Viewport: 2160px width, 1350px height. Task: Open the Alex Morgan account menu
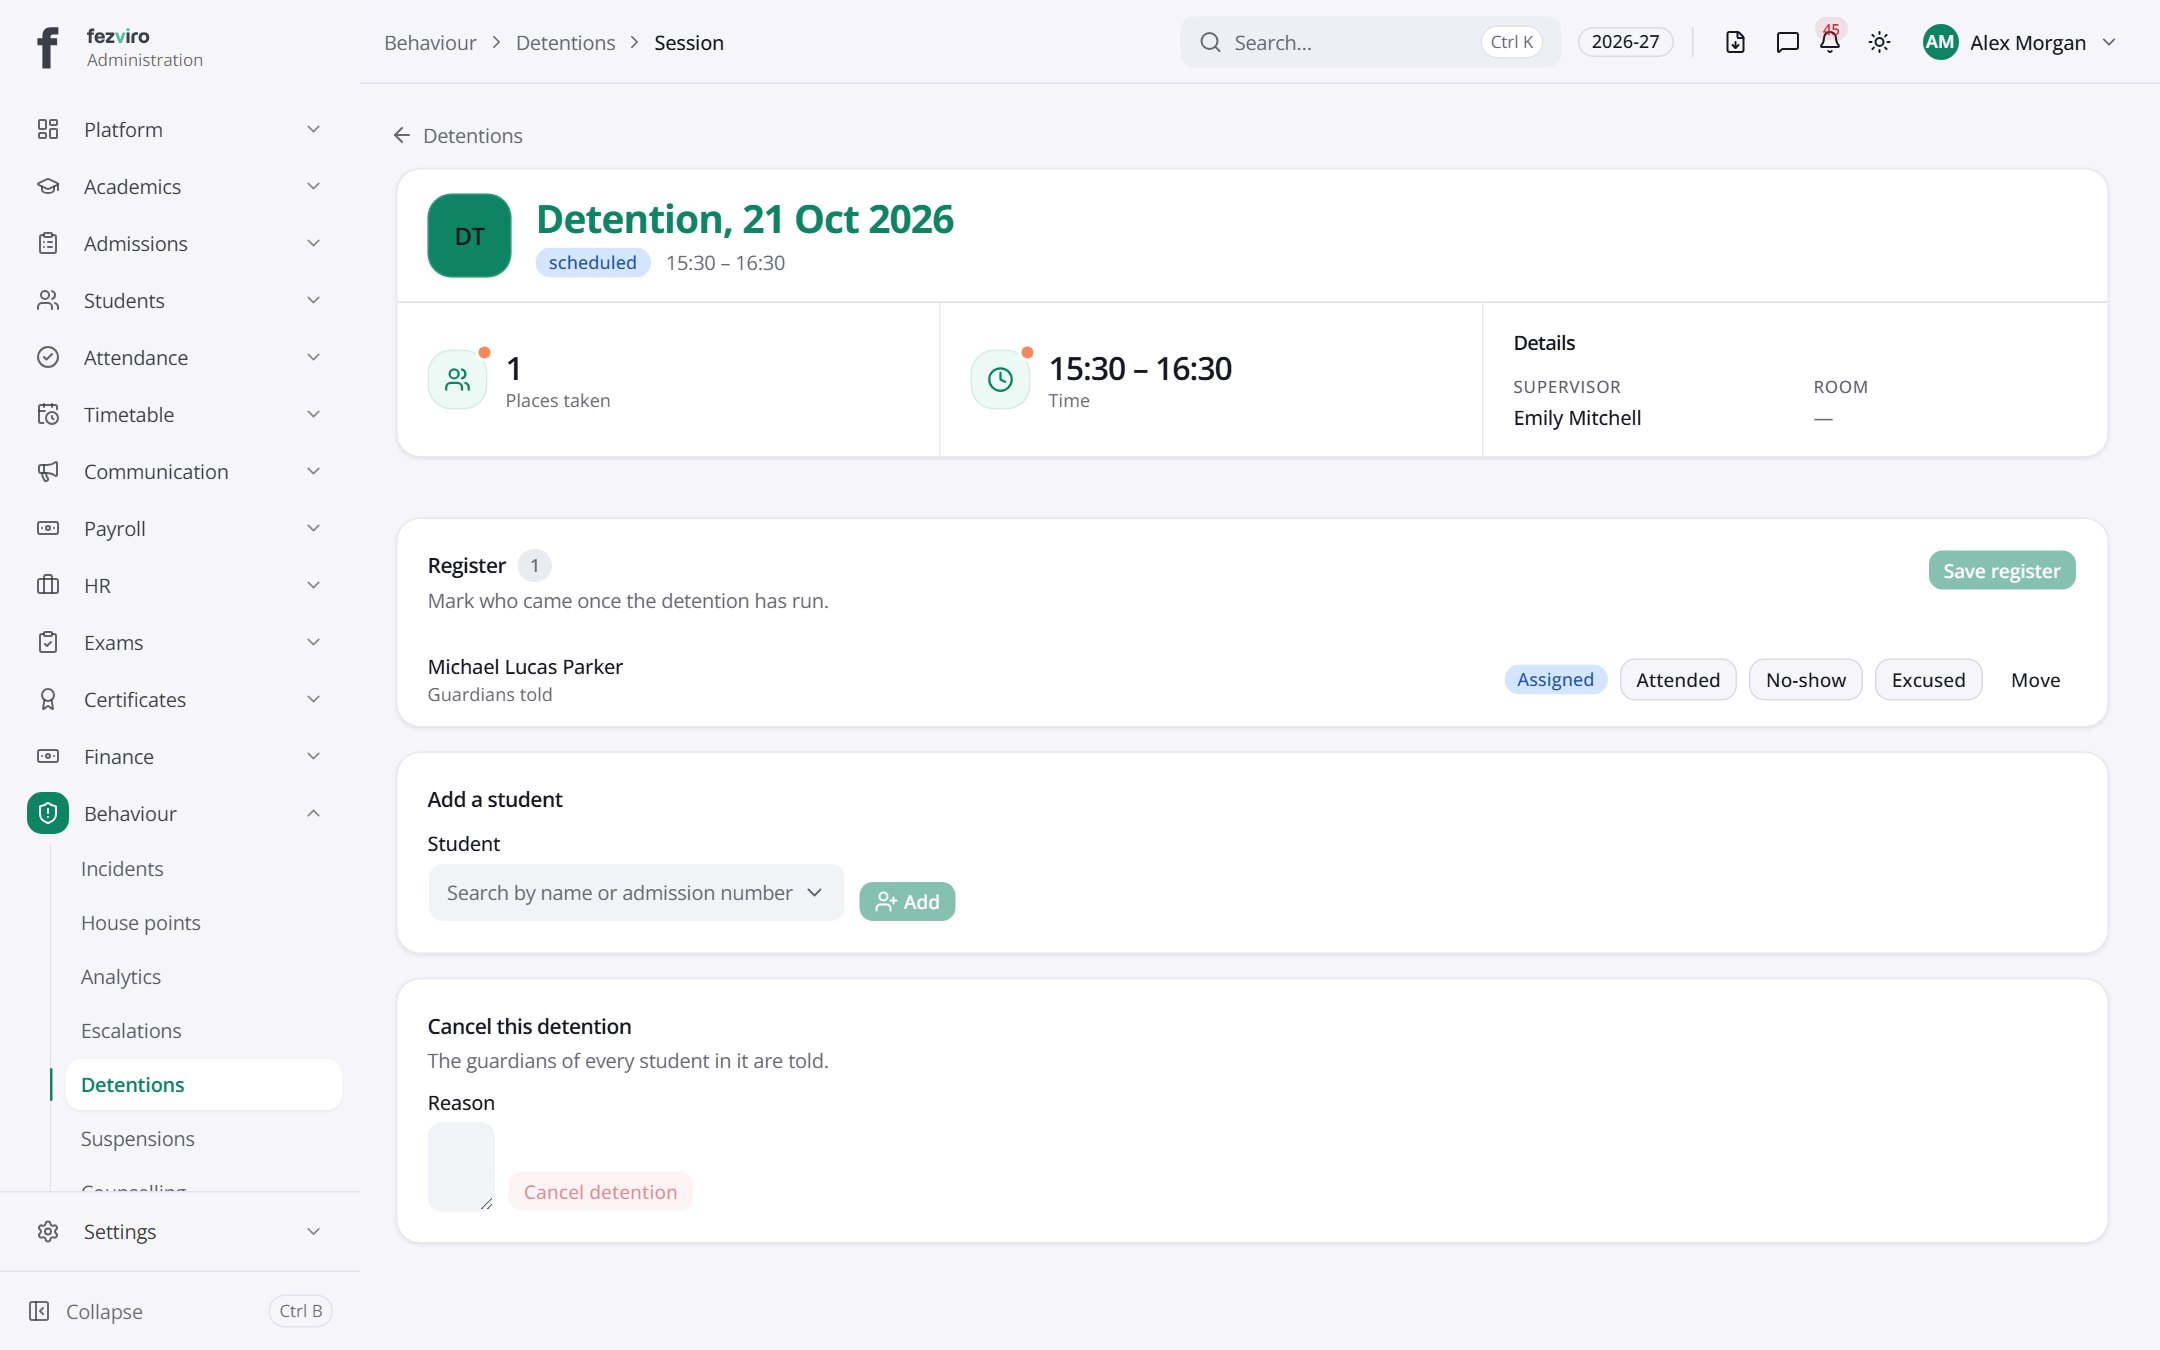[x=2019, y=42]
